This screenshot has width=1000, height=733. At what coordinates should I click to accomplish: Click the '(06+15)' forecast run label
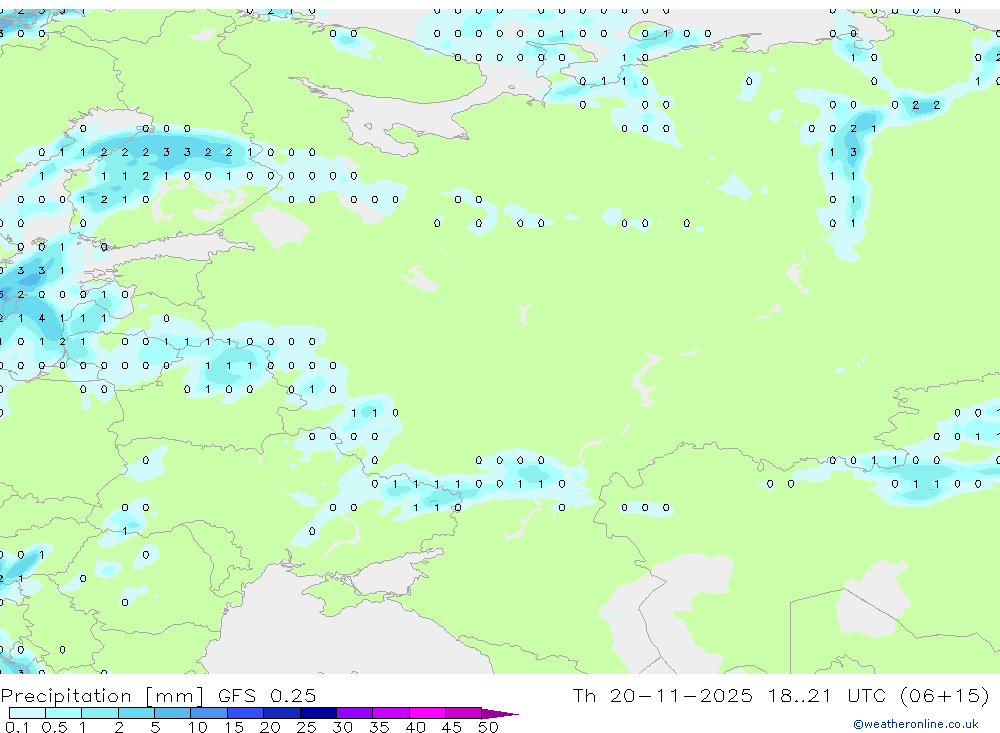pos(945,695)
